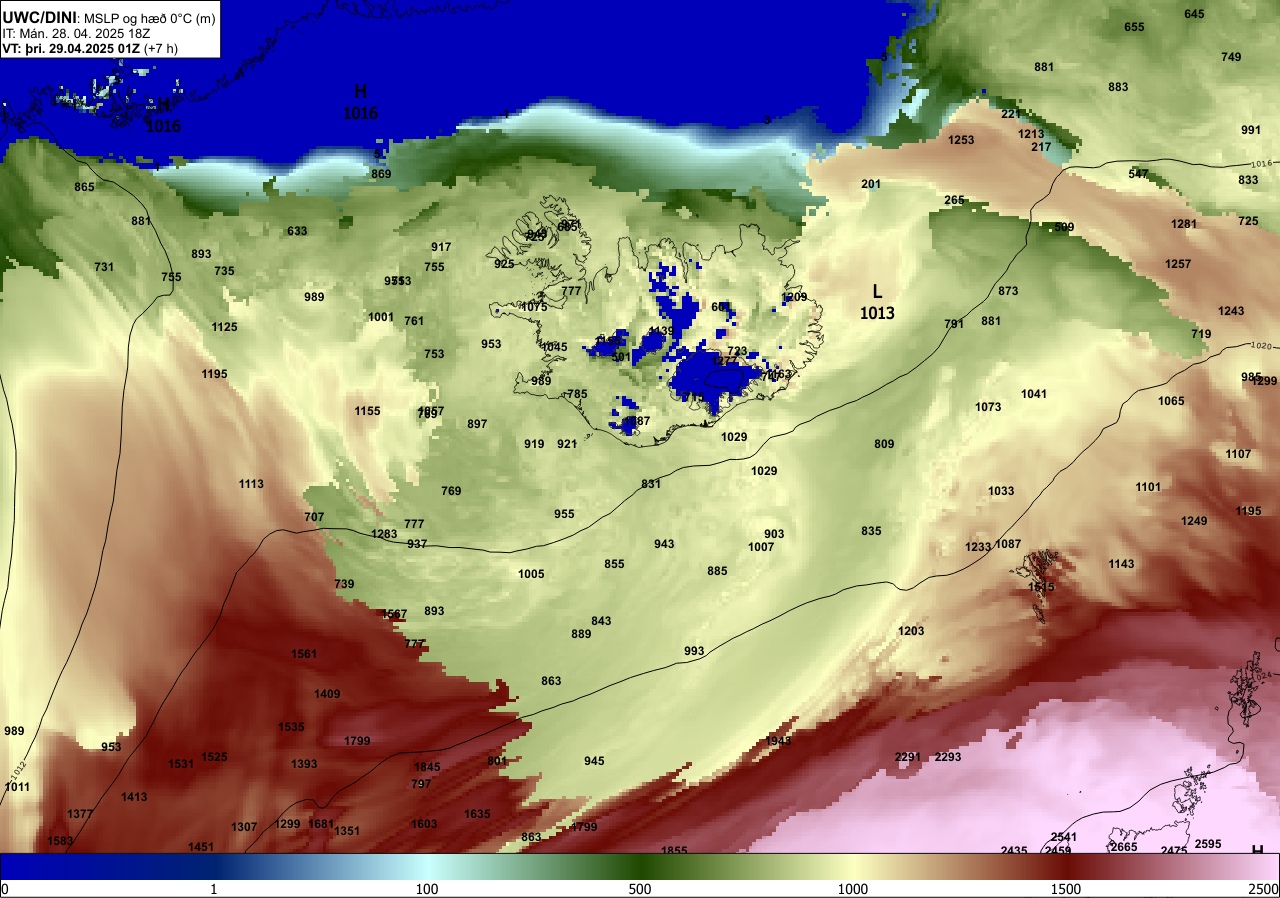The width and height of the screenshot is (1280, 898).
Task: Click the height value 1257
Action: 1178,264
